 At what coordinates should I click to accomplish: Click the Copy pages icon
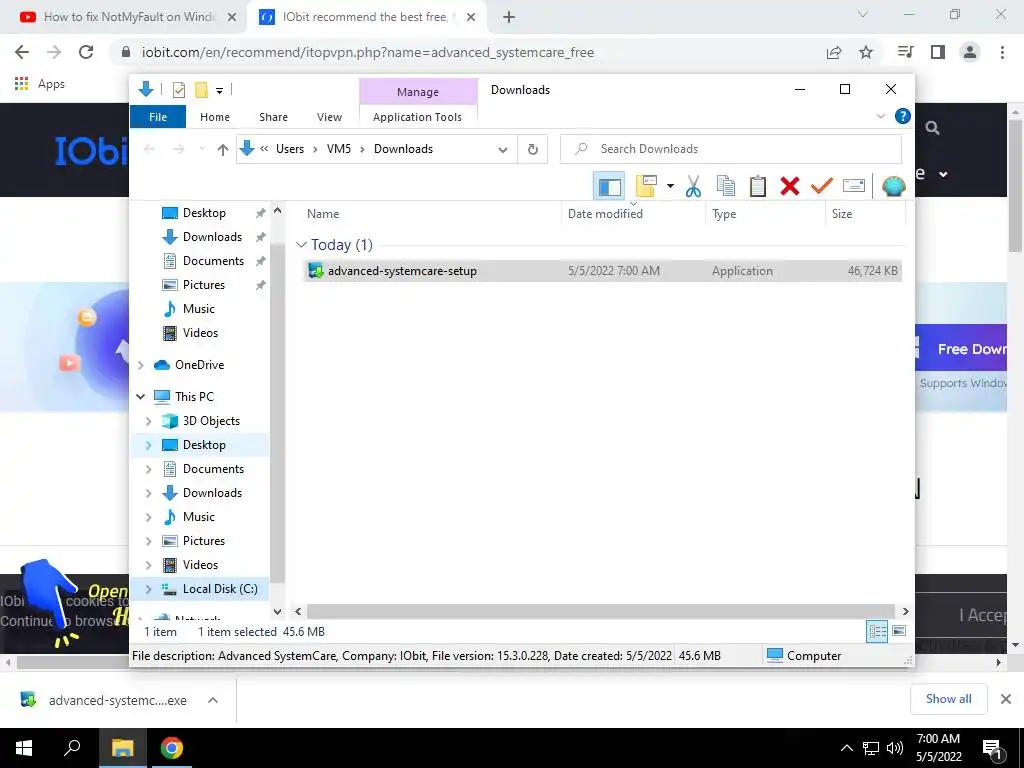(726, 186)
